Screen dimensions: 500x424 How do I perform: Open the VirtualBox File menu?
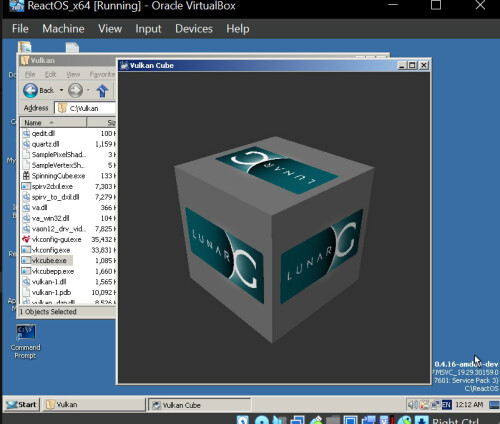point(20,29)
